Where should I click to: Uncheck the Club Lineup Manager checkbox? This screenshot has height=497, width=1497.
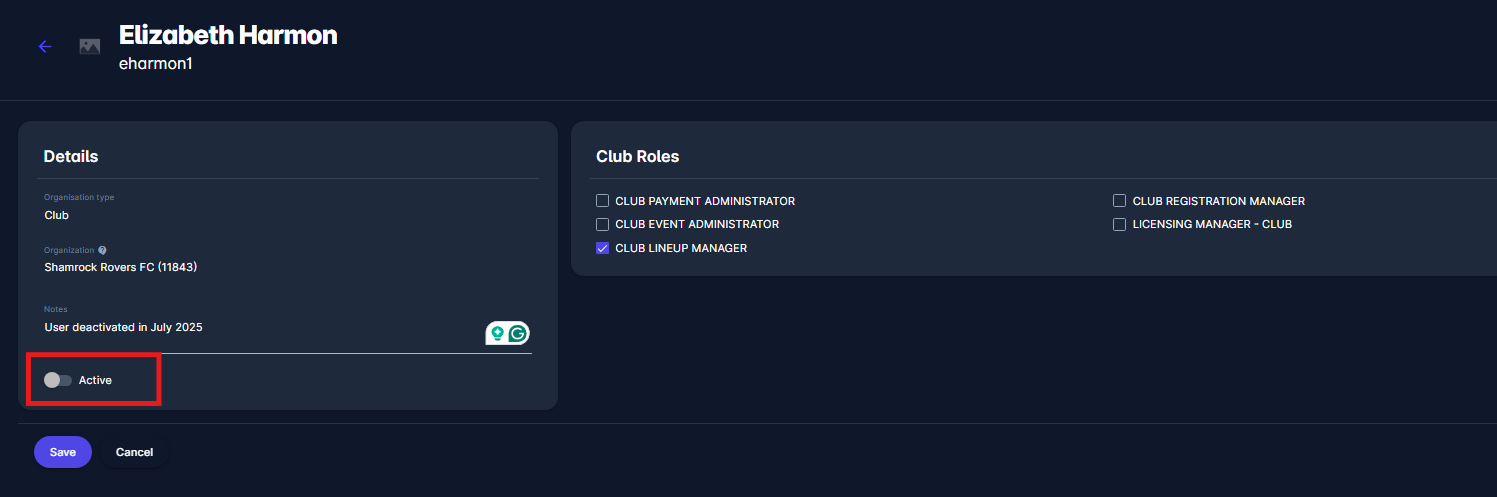pos(603,248)
